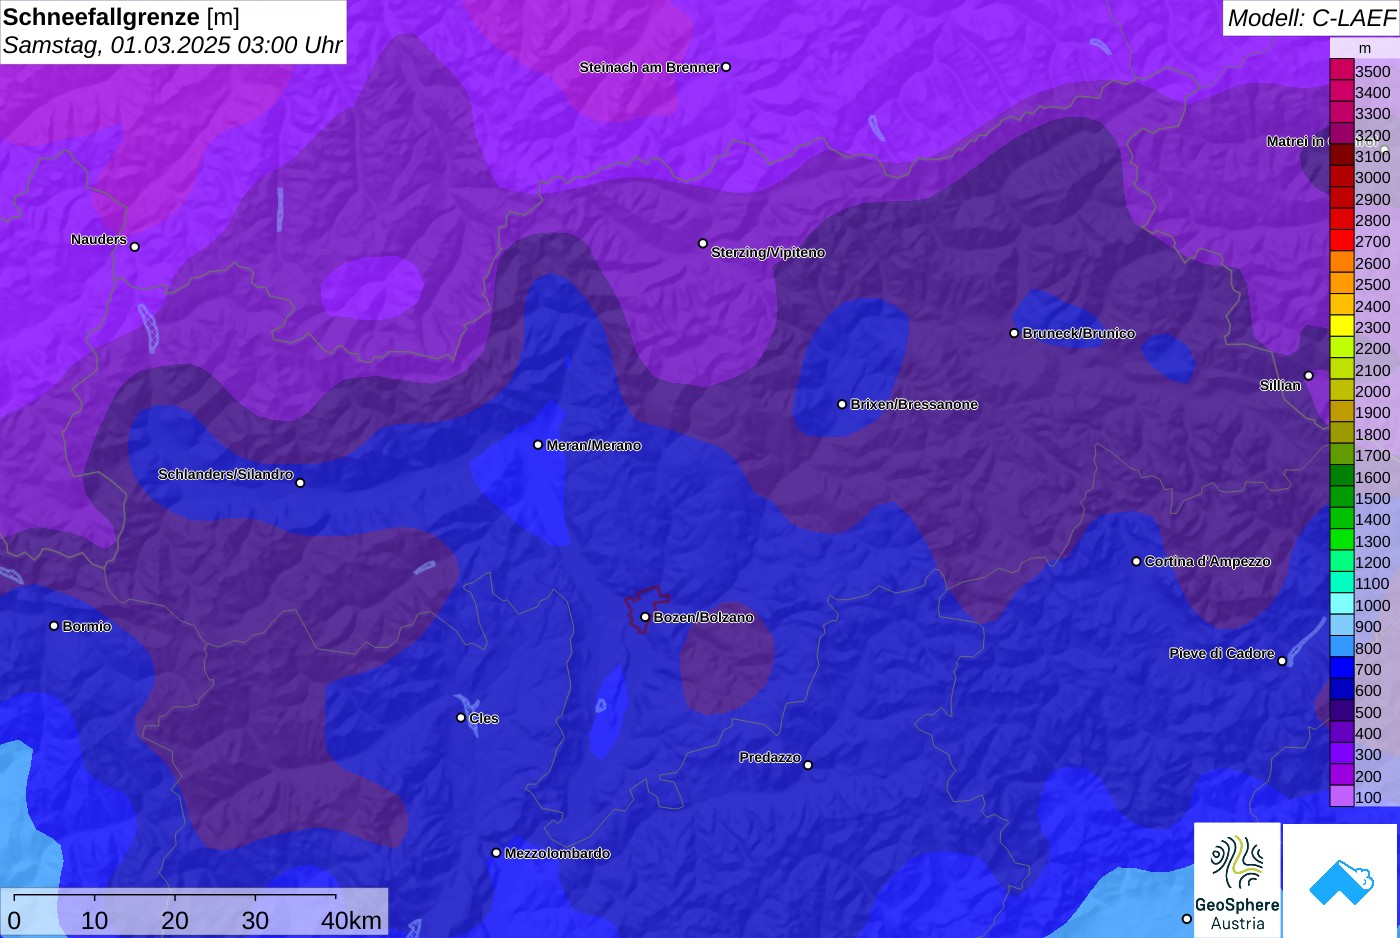This screenshot has width=1400, height=938.
Task: Click the Nauders marker dot
Action: (x=135, y=247)
